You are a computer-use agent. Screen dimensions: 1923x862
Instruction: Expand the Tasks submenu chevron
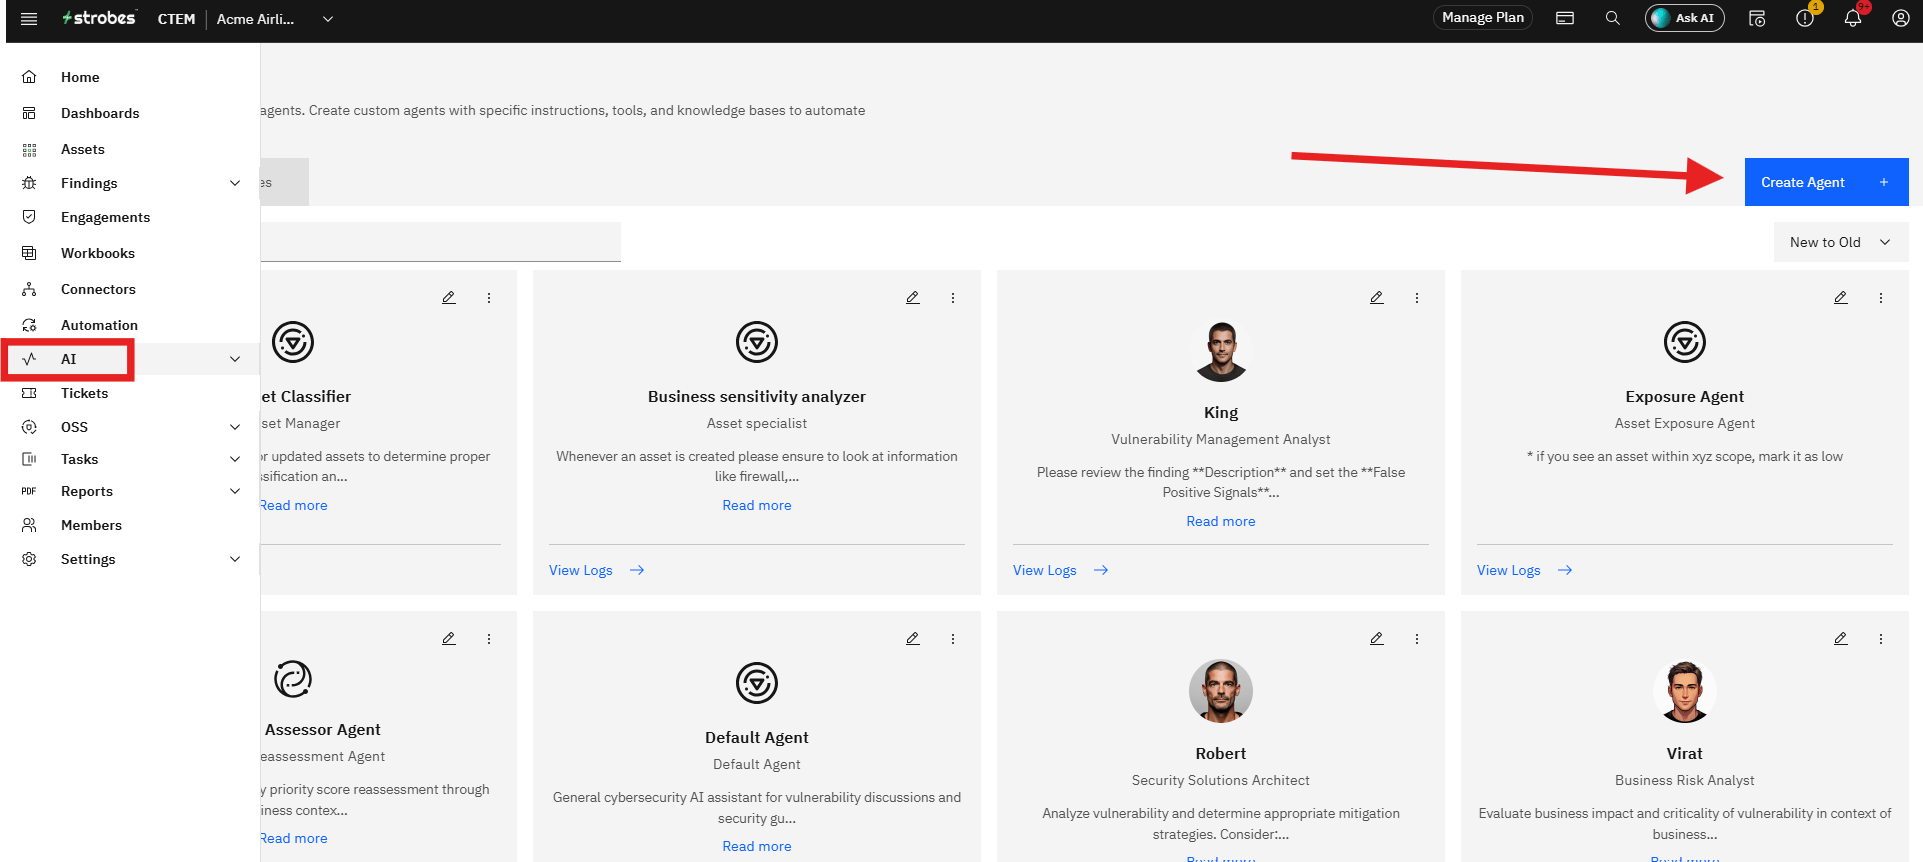coord(235,459)
